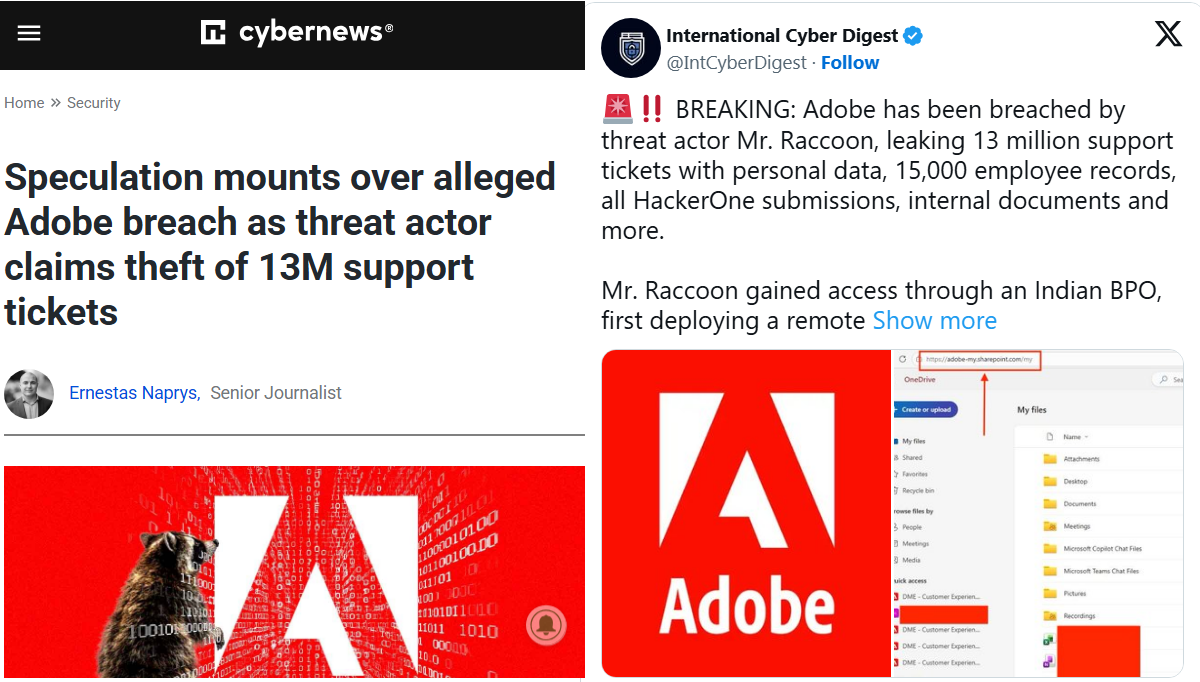Click the verified badge next to International Cyber Digest

912,35
